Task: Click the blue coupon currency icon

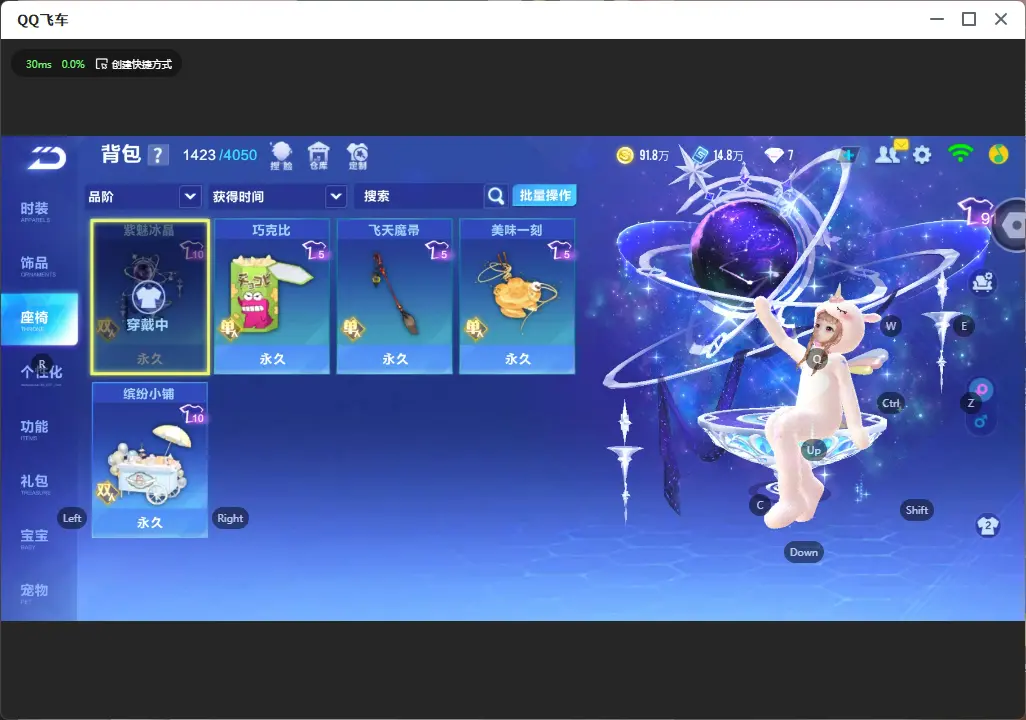Action: (700, 154)
